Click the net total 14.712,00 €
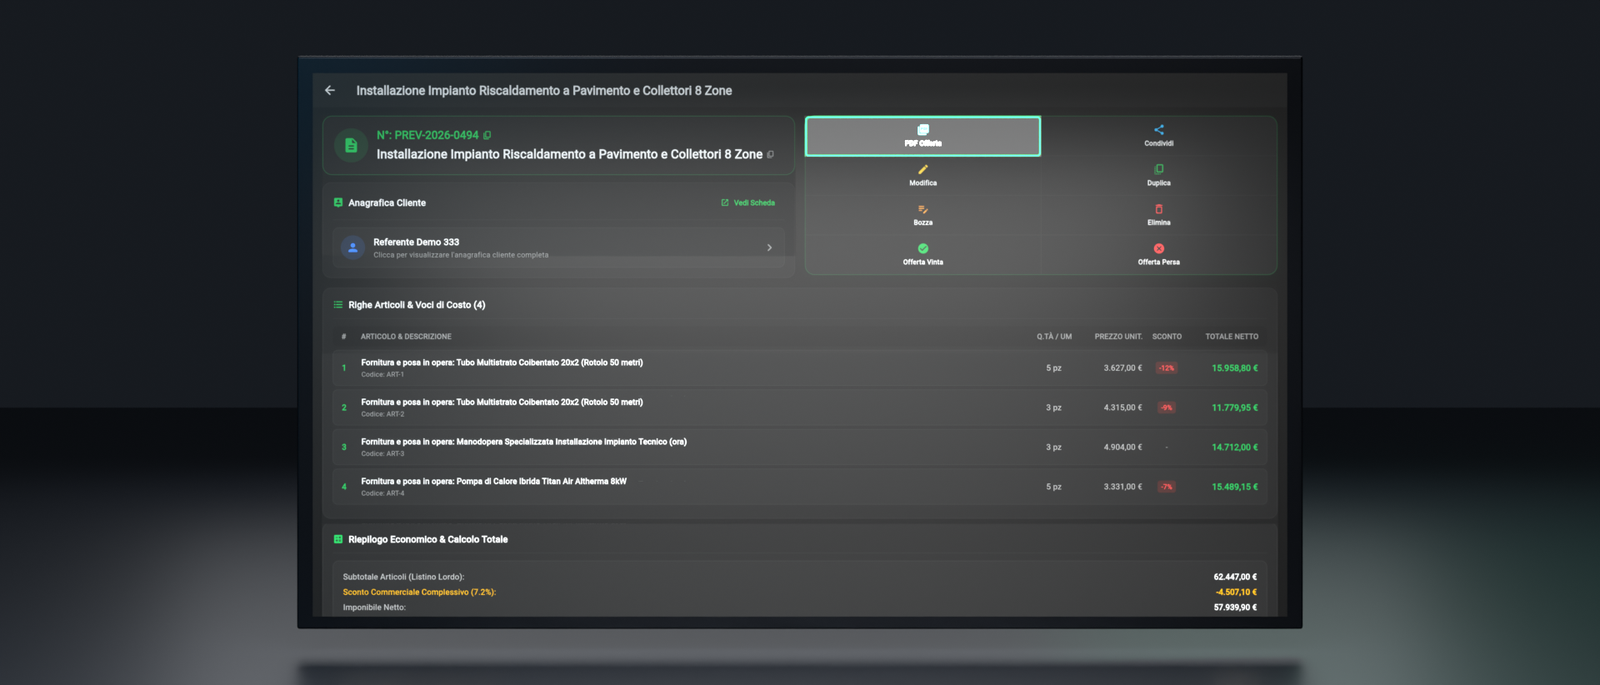This screenshot has width=1600, height=685. (x=1235, y=447)
